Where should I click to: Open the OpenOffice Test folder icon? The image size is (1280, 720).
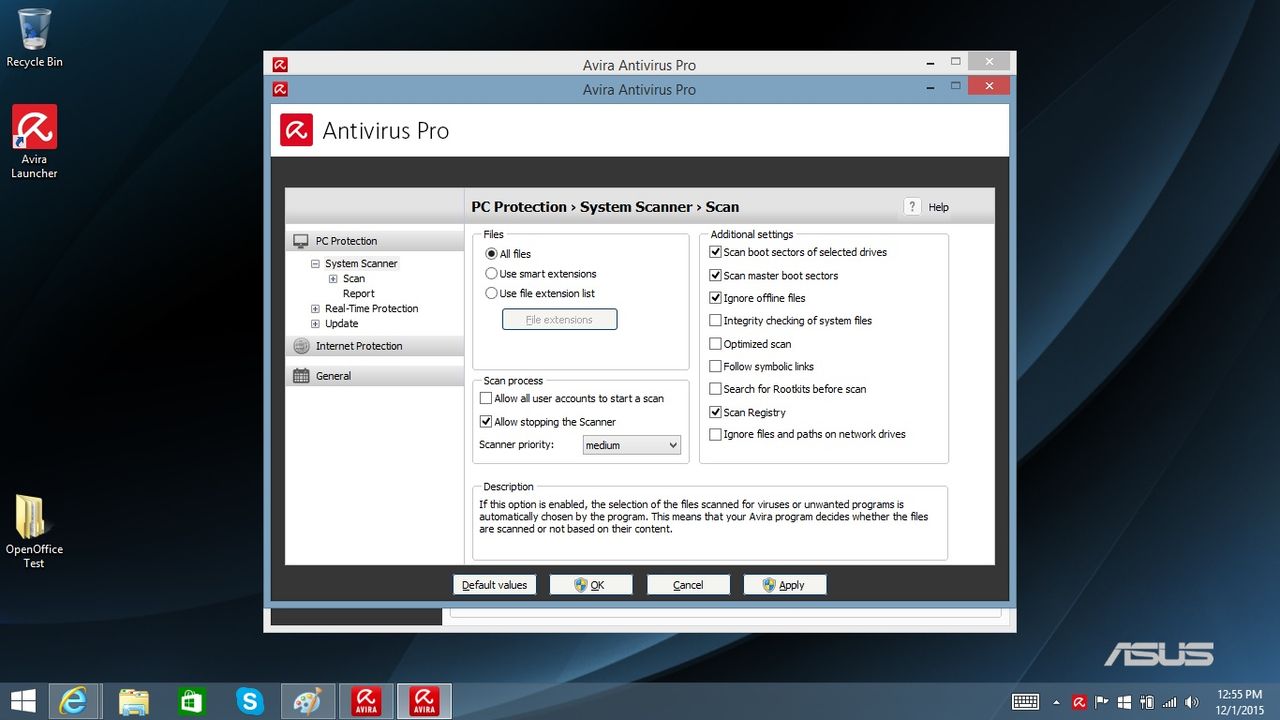[34, 531]
